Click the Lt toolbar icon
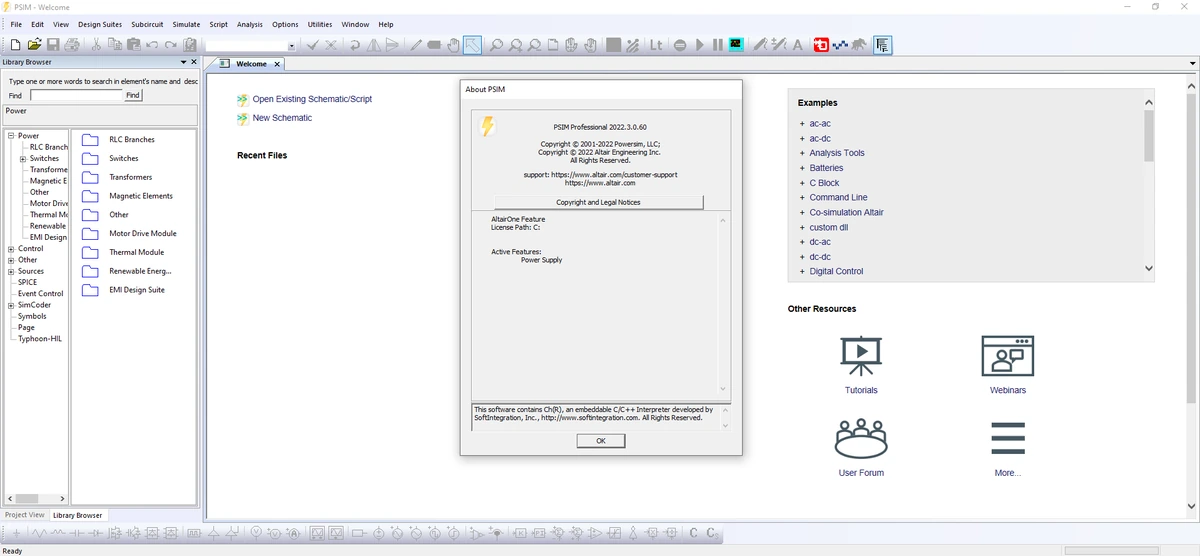This screenshot has height=556, width=1200. (656, 45)
